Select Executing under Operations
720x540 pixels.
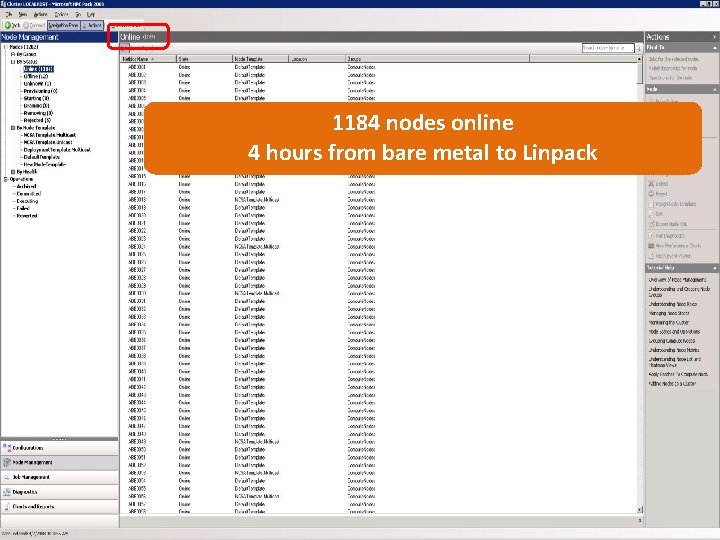coord(27,201)
